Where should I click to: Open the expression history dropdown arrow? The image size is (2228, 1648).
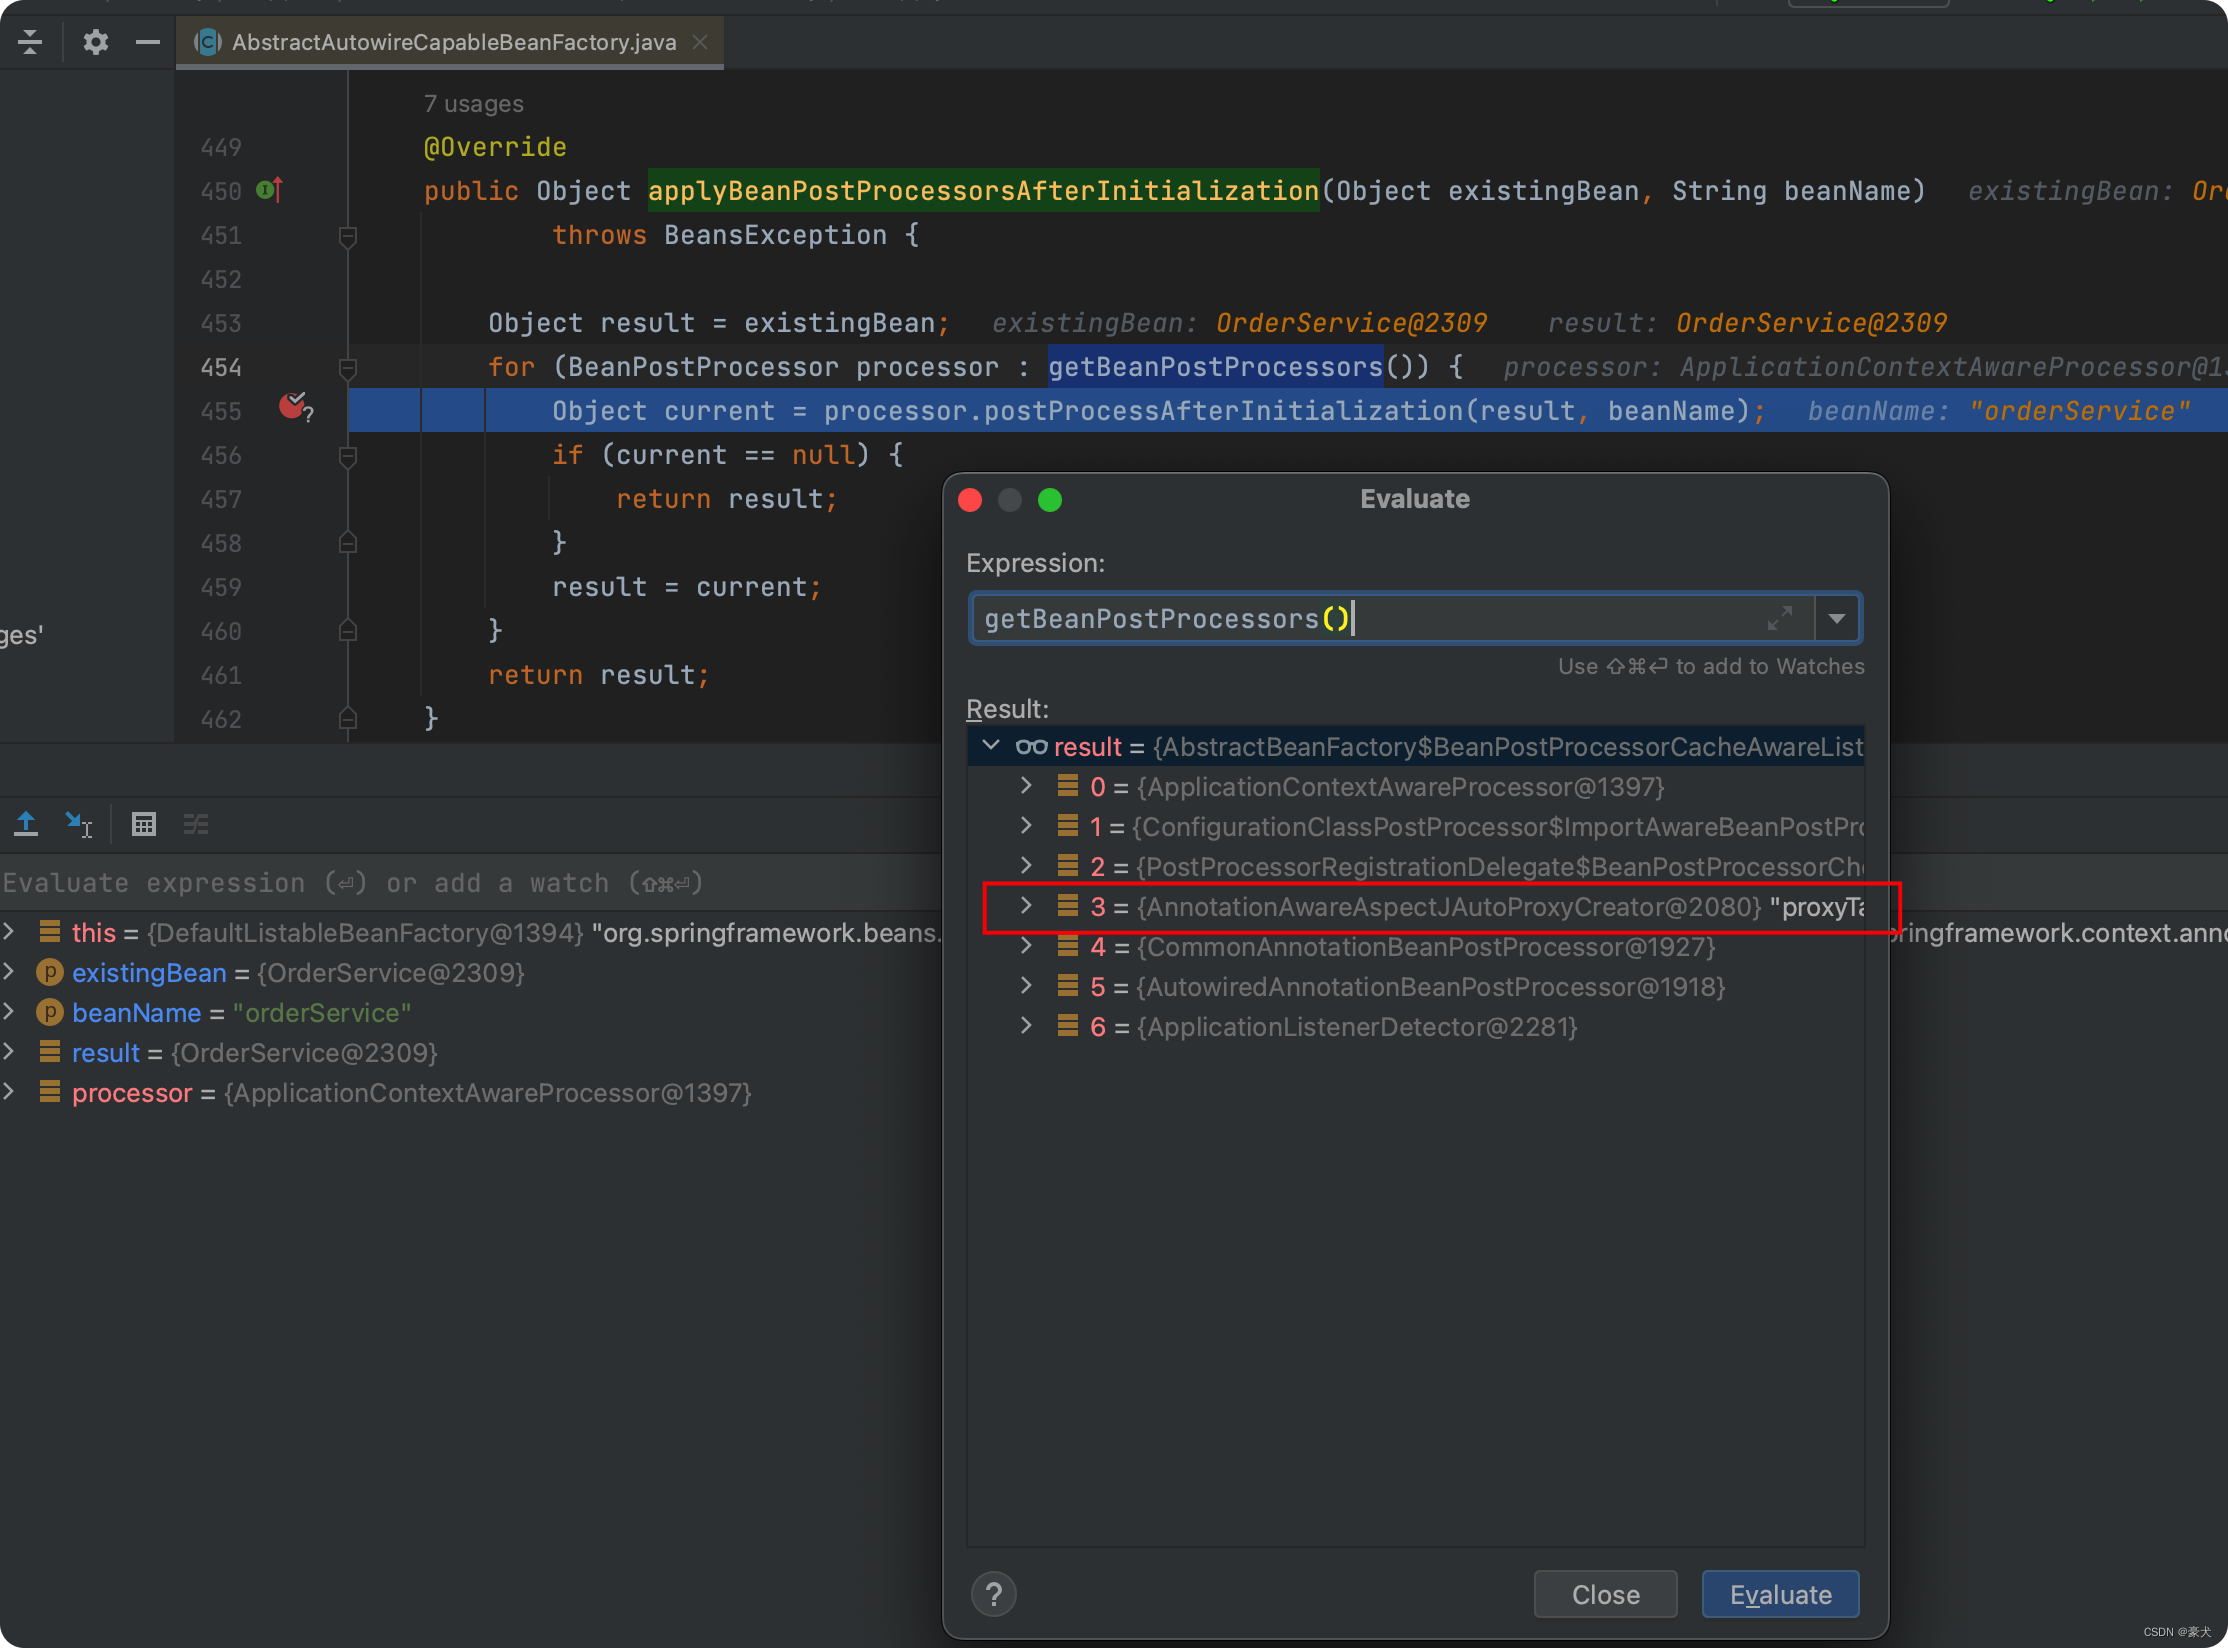click(1837, 618)
